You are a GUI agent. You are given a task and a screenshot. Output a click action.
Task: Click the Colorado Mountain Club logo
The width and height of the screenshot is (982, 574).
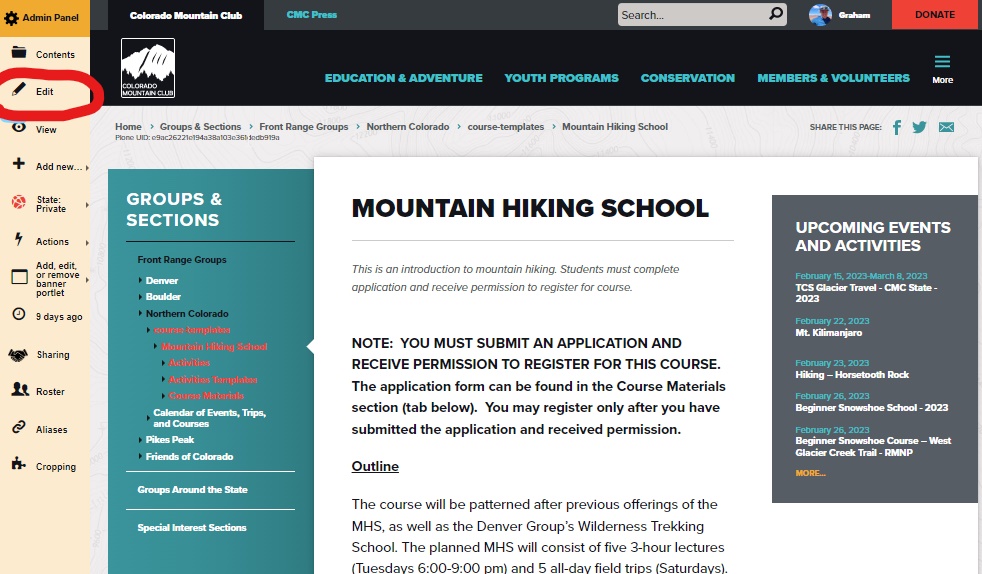pos(148,68)
